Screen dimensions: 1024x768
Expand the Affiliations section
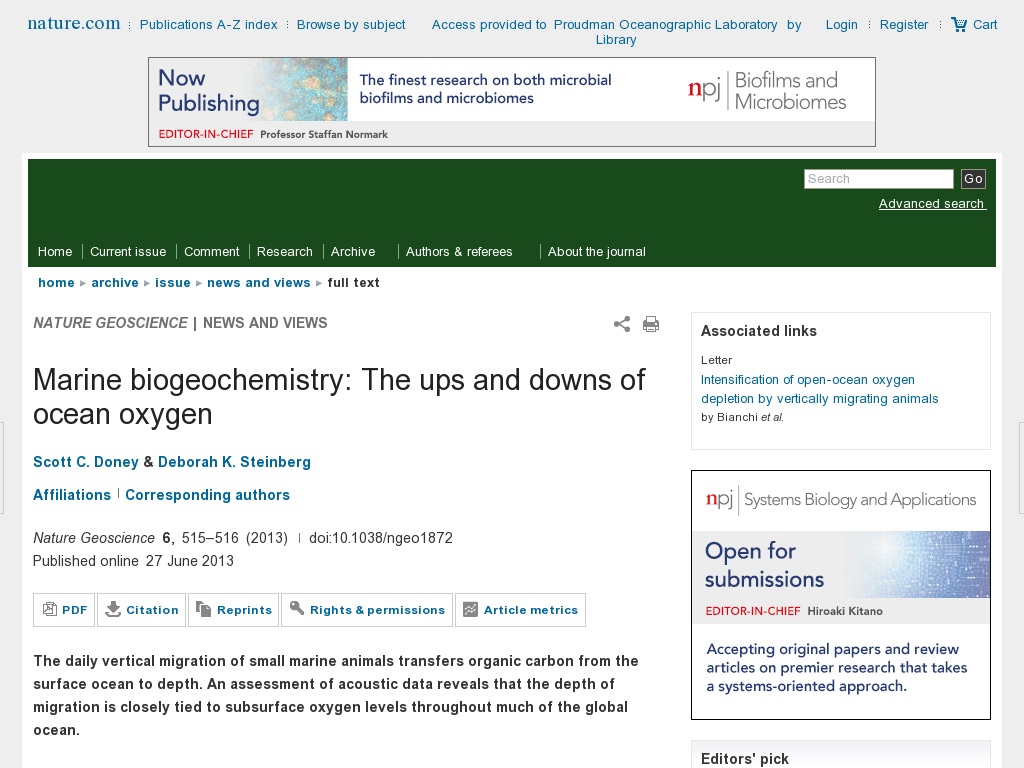(x=72, y=495)
